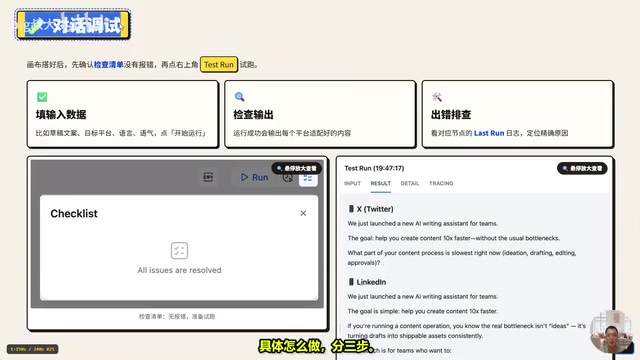Switch to the RESULT tab

click(380, 183)
